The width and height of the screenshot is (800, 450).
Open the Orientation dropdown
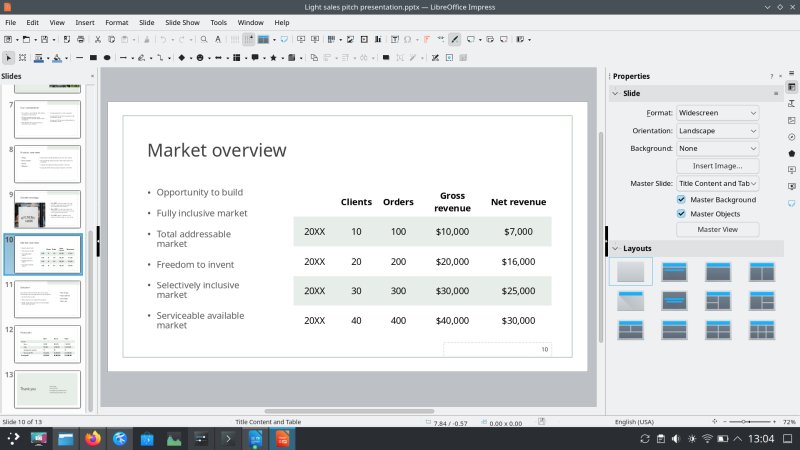pos(717,131)
